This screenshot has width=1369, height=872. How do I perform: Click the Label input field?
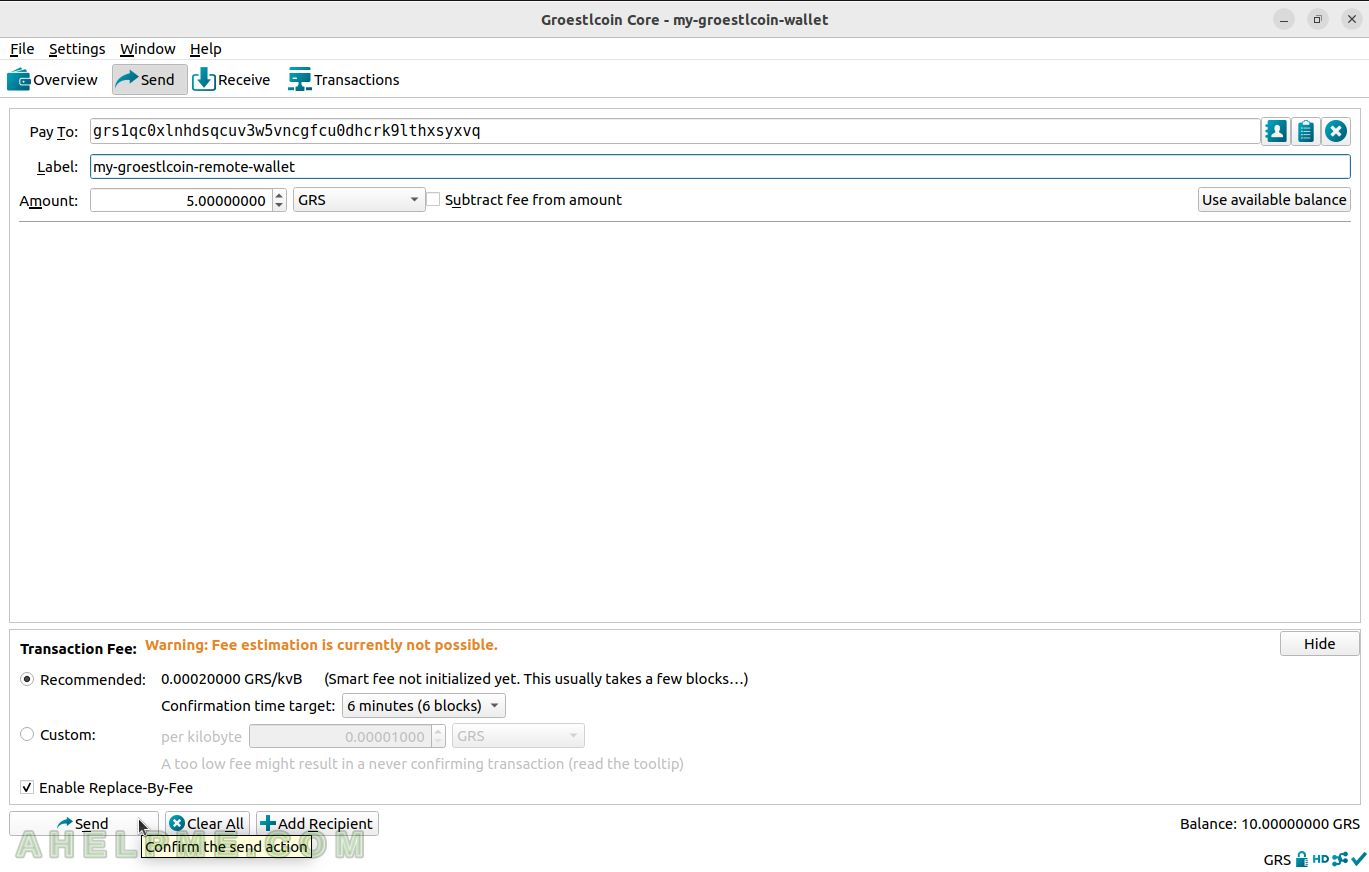(x=720, y=167)
